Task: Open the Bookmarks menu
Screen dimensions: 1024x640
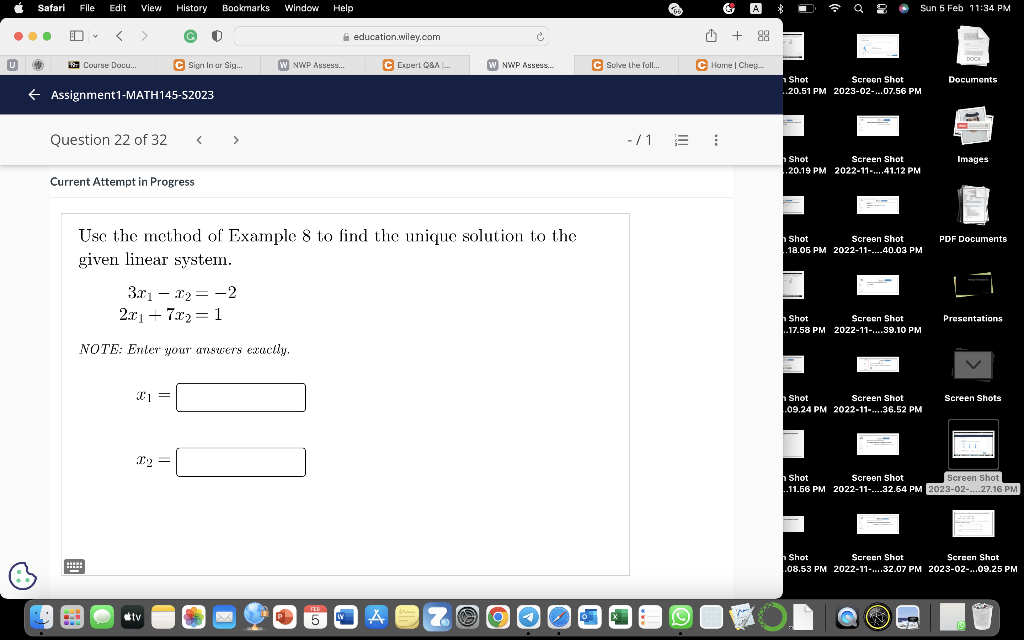Action: click(245, 8)
